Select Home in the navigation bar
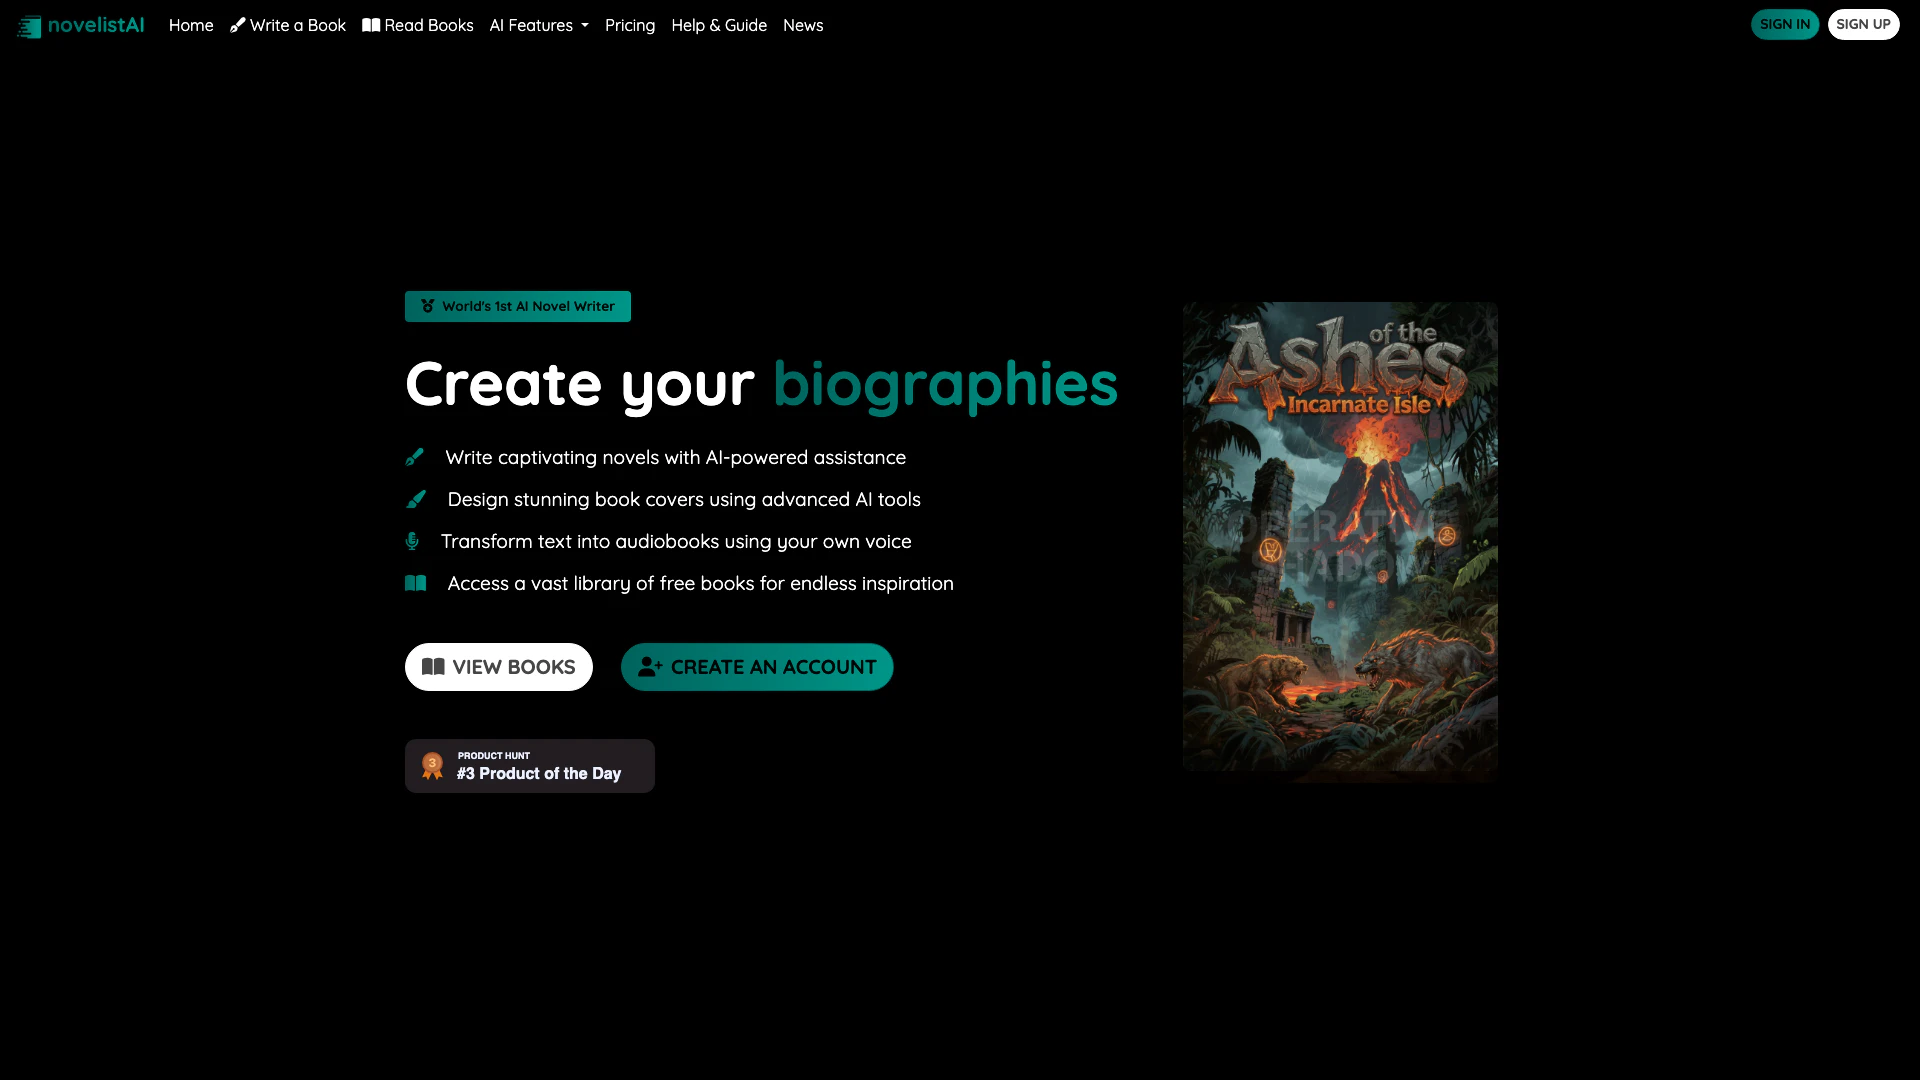 point(191,25)
